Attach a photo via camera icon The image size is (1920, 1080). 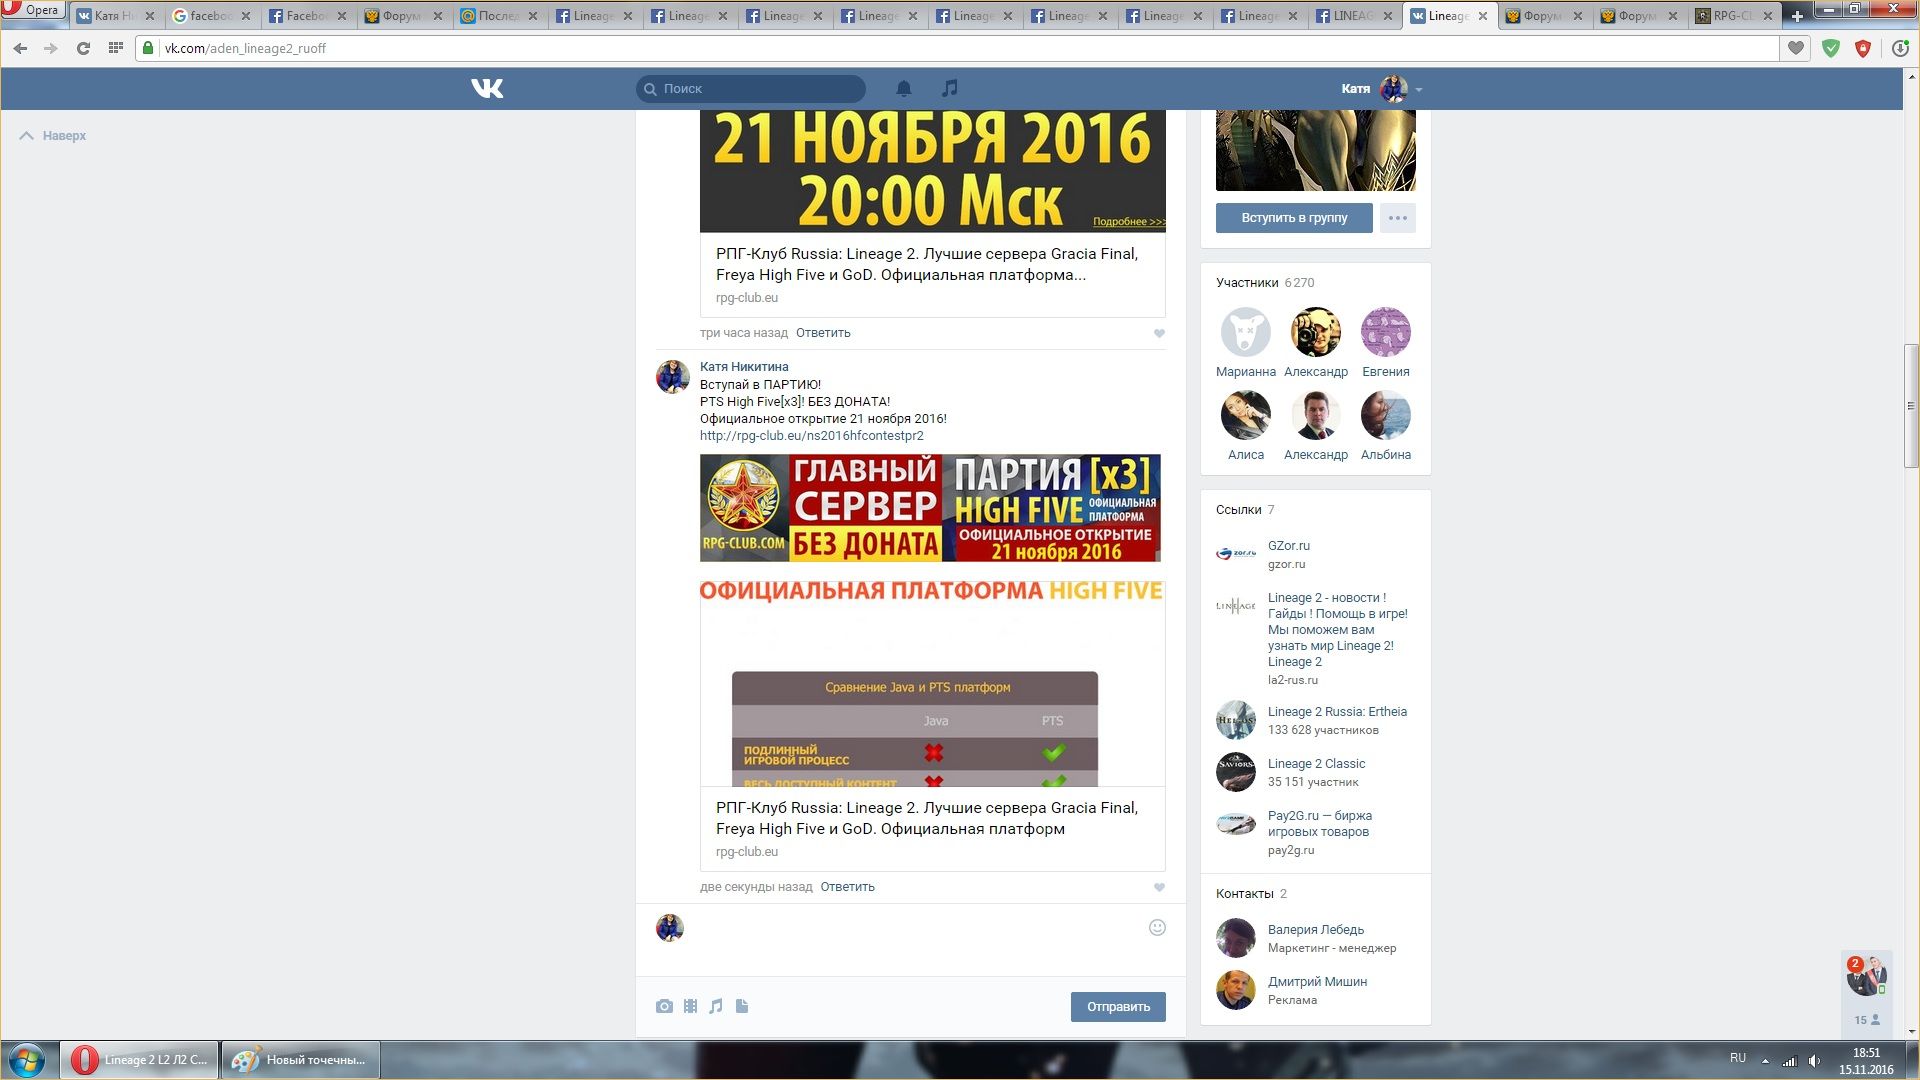pos(664,1007)
